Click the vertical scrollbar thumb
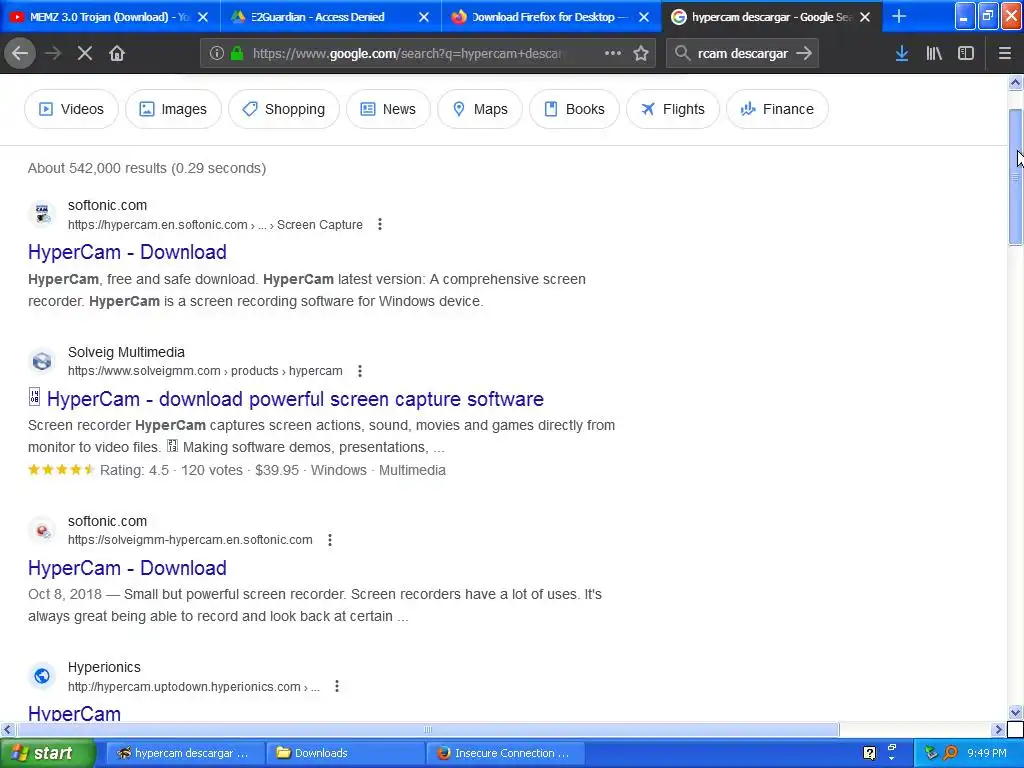This screenshot has height=768, width=1024. coord(1015,176)
